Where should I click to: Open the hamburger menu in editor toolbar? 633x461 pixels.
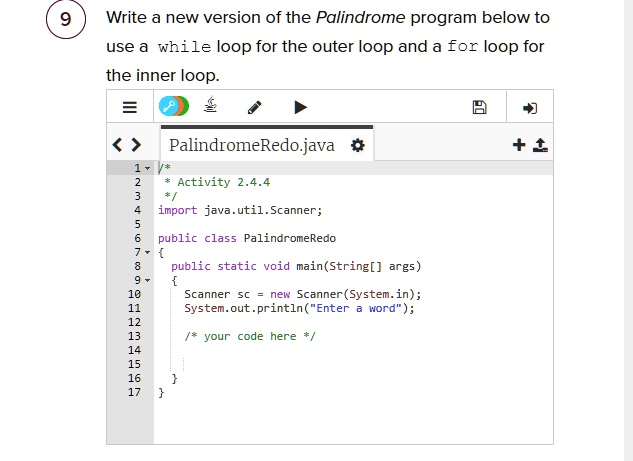point(130,107)
